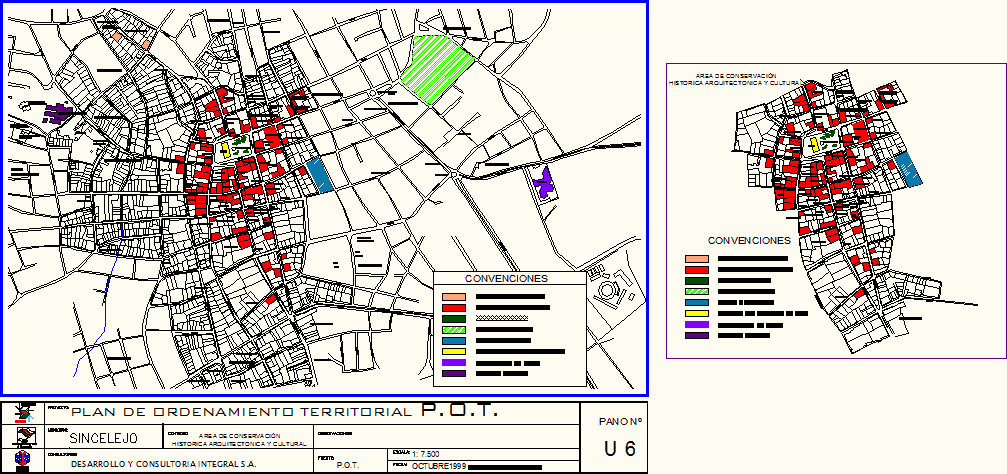This screenshot has width=1007, height=474.
Task: Click the circular stadium symbol beside main legend
Action: [607, 292]
